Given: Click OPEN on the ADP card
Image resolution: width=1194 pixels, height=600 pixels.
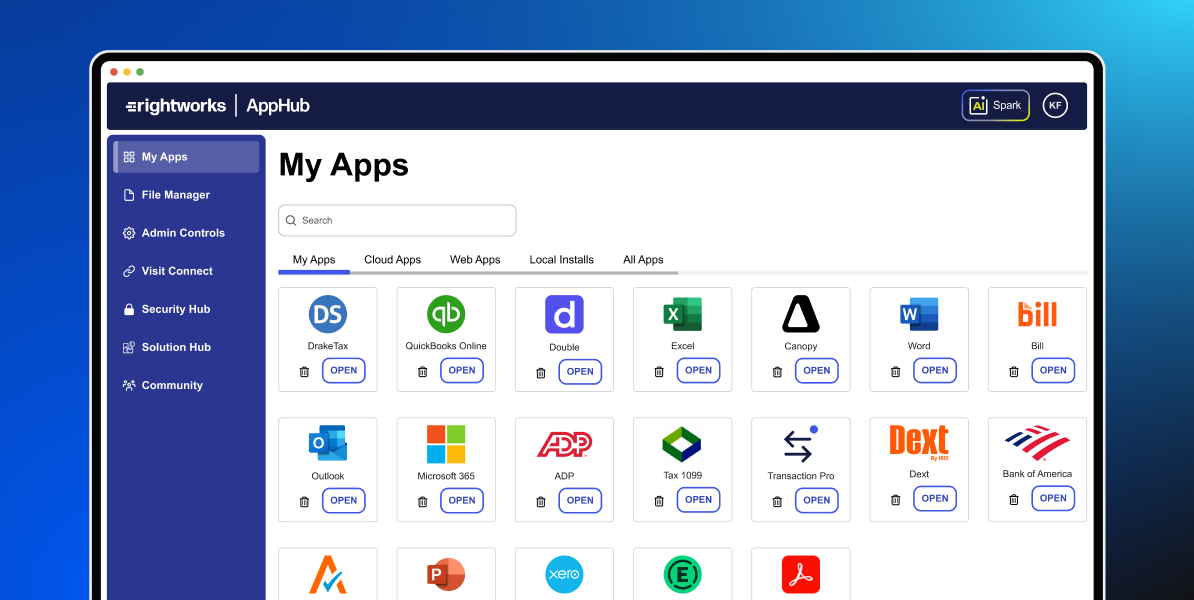Looking at the screenshot, I should click(x=580, y=501).
